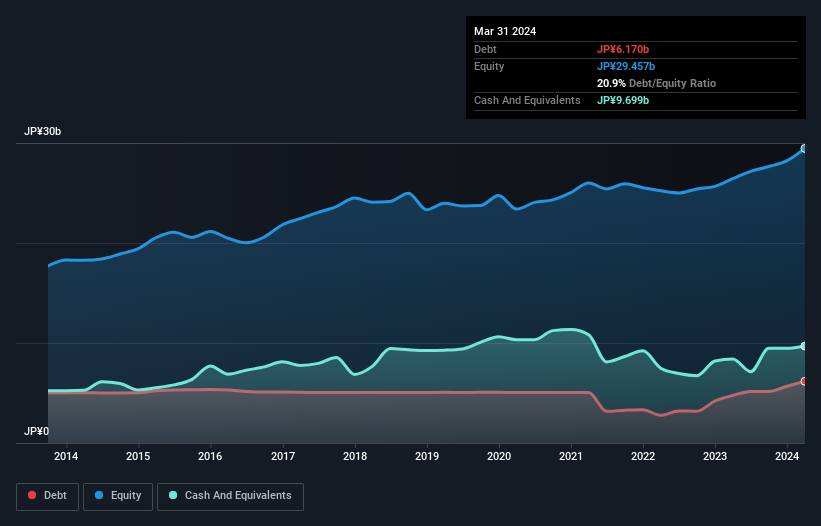Image resolution: width=821 pixels, height=526 pixels.
Task: Click the 2021 x-axis label
Action: tap(571, 457)
